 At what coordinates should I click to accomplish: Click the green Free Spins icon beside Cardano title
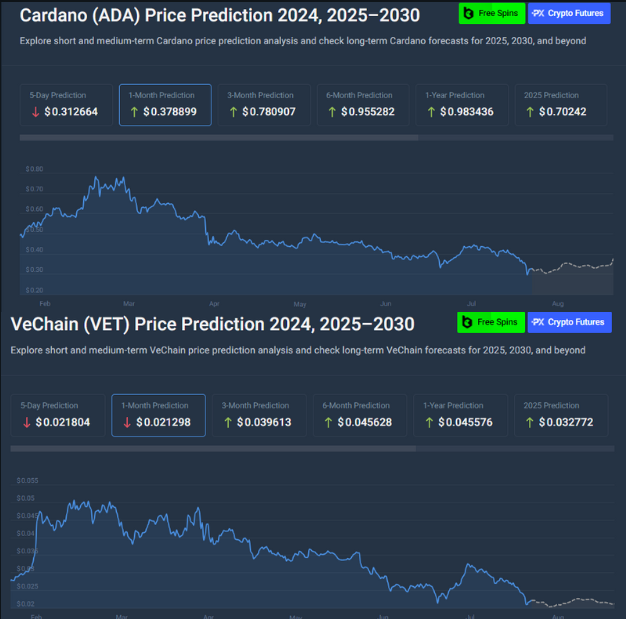(x=469, y=13)
